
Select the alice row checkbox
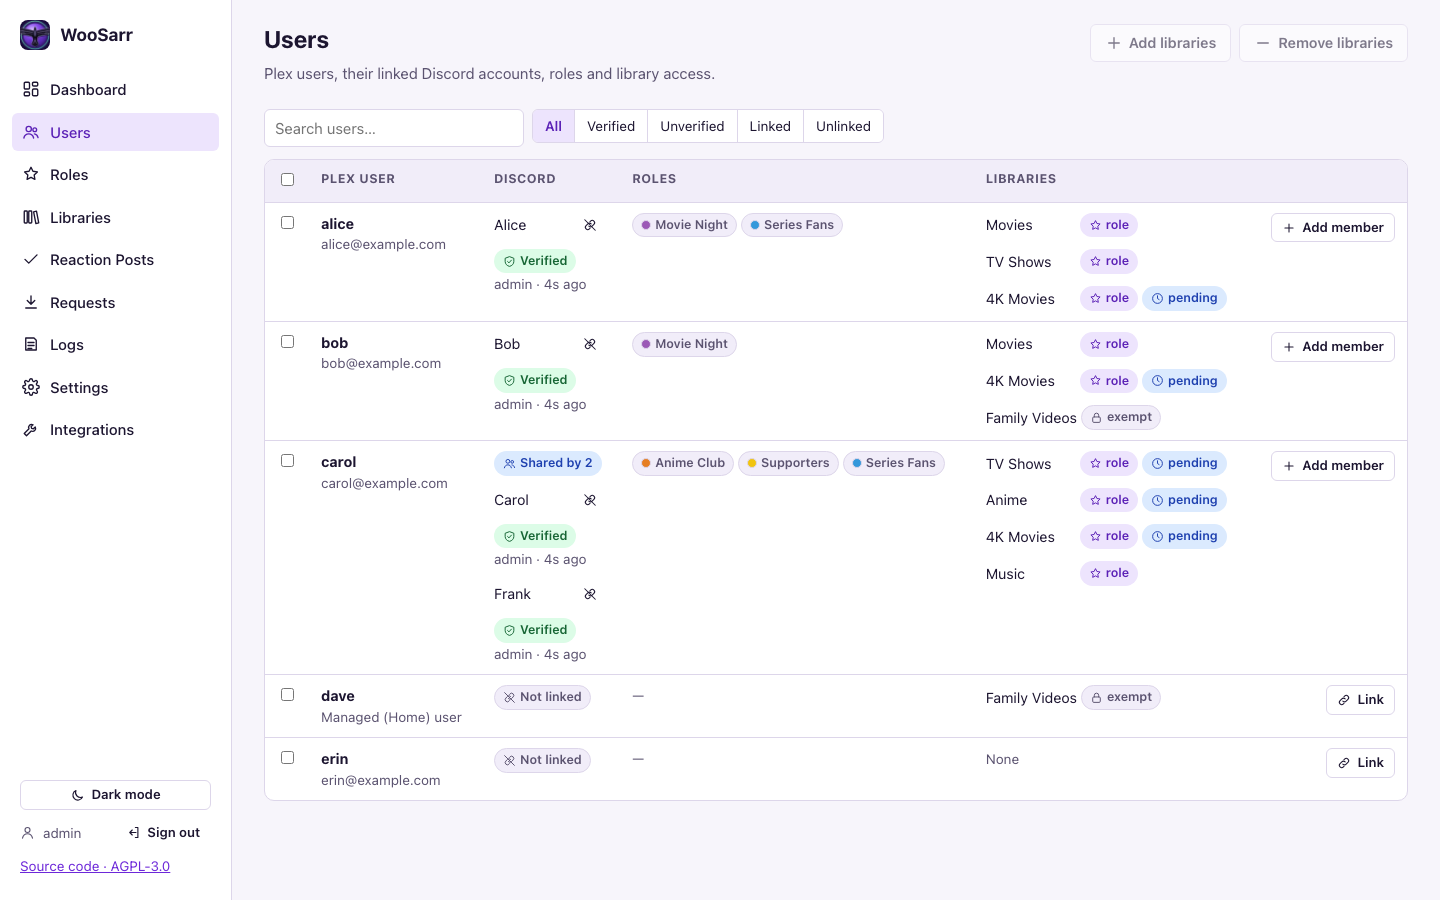(288, 223)
